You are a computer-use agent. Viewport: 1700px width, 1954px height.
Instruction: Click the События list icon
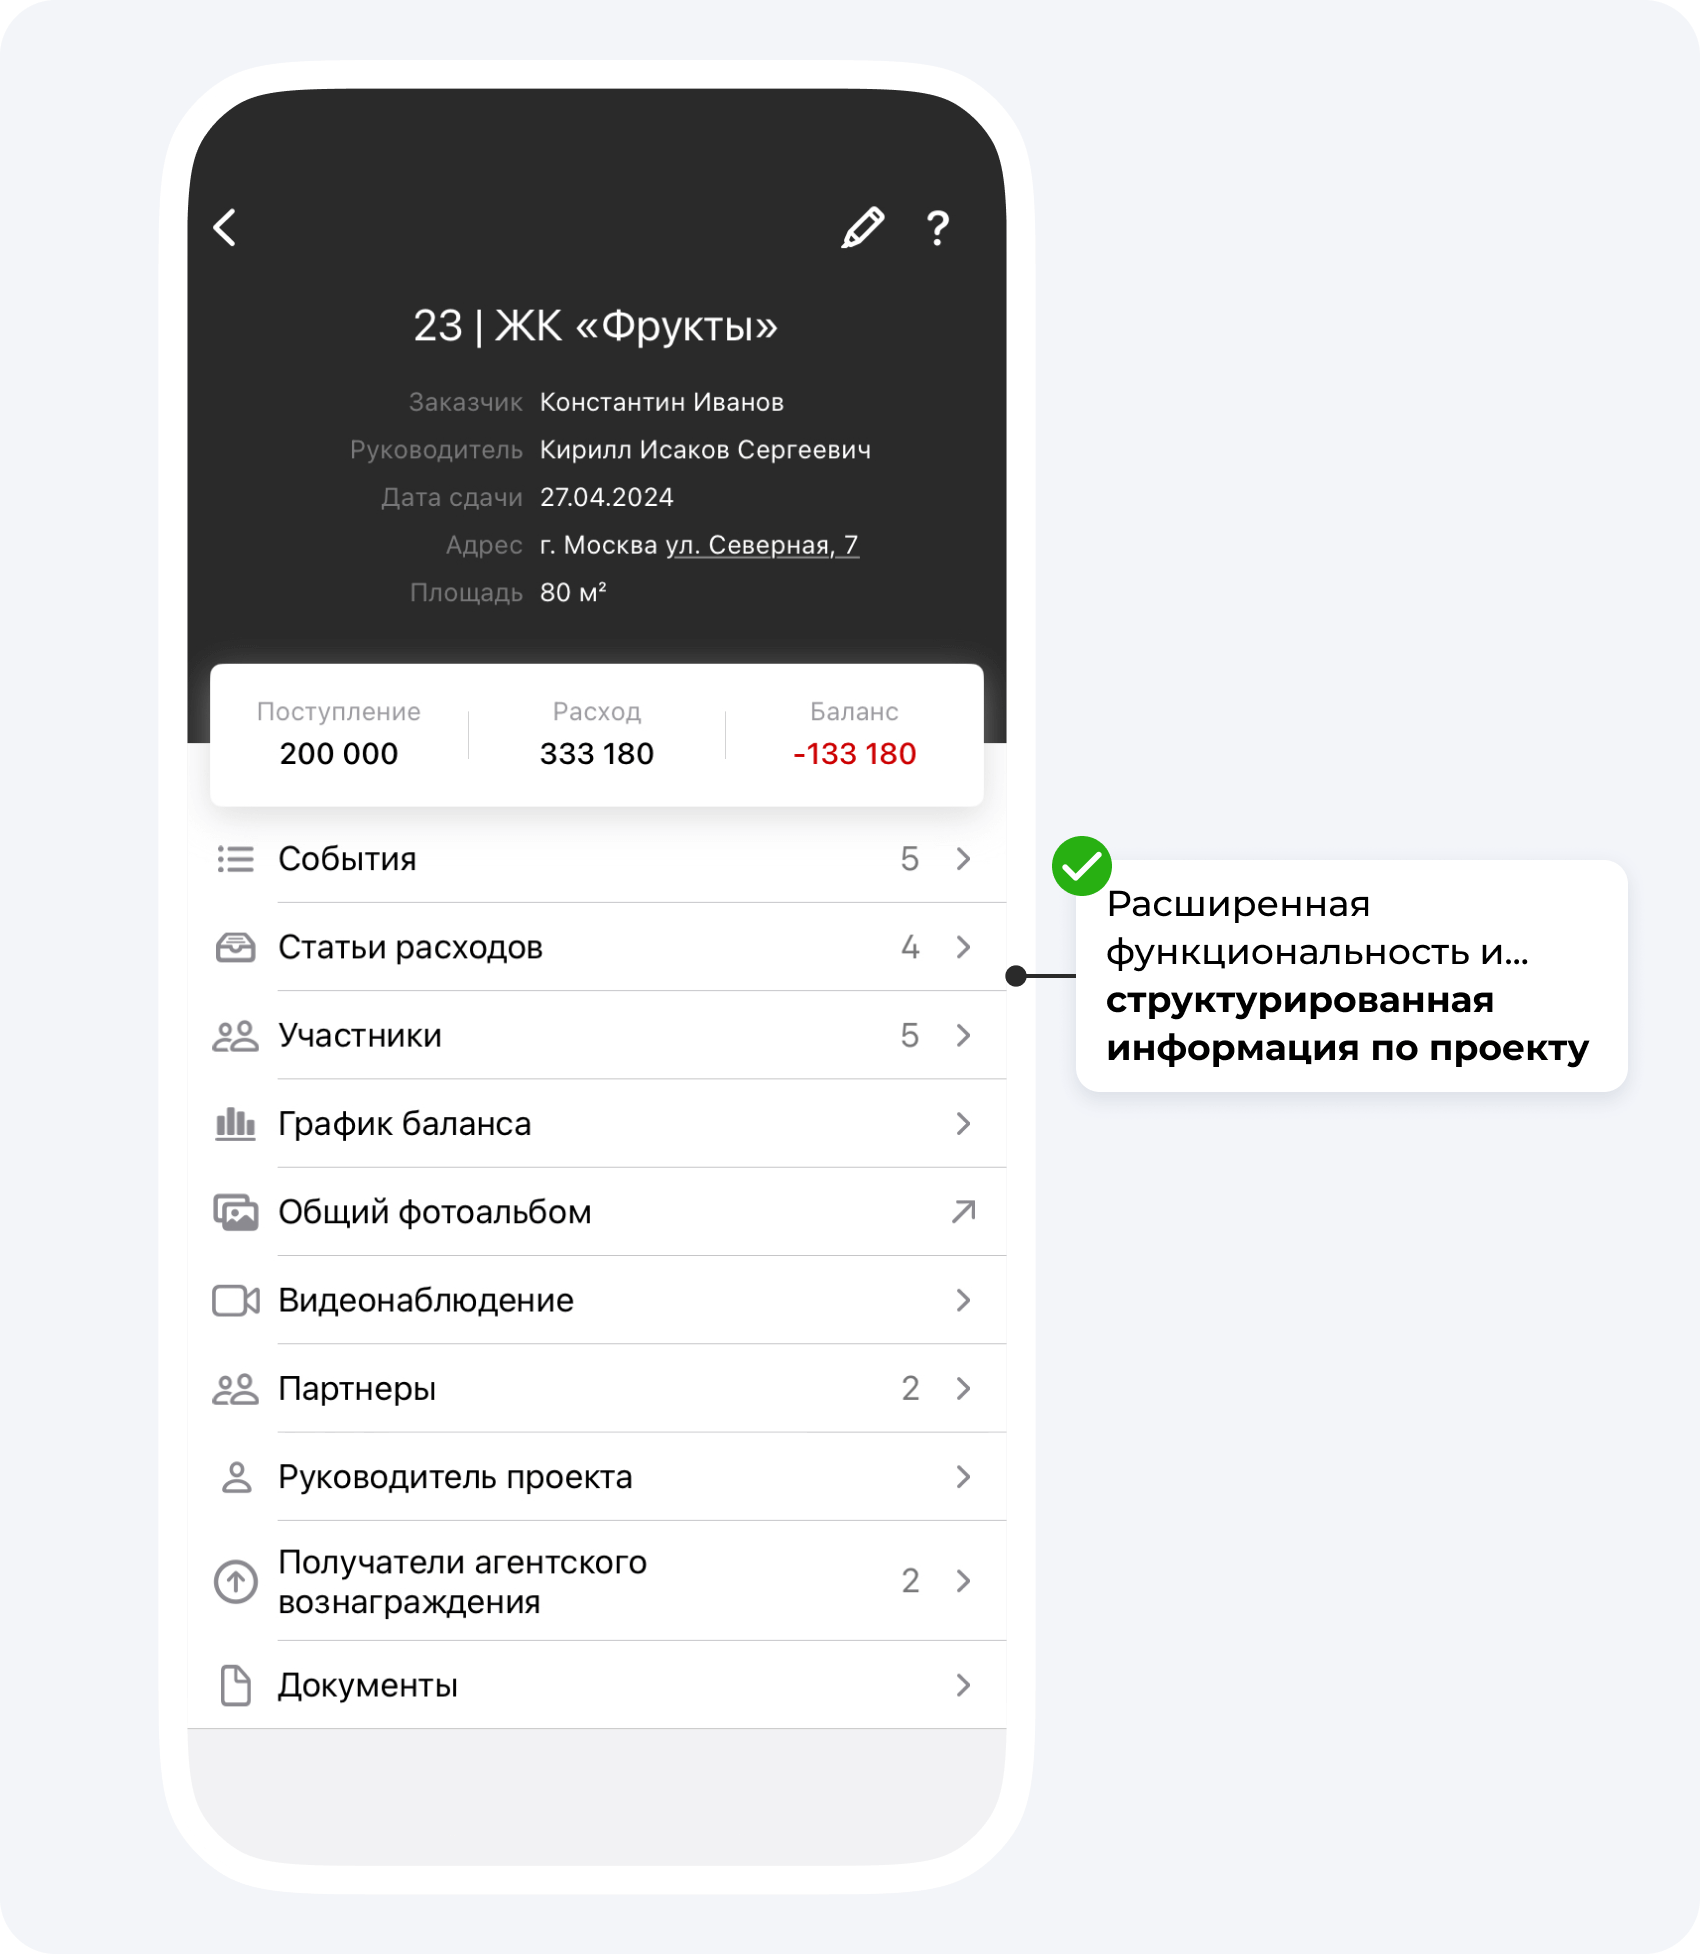(236, 859)
